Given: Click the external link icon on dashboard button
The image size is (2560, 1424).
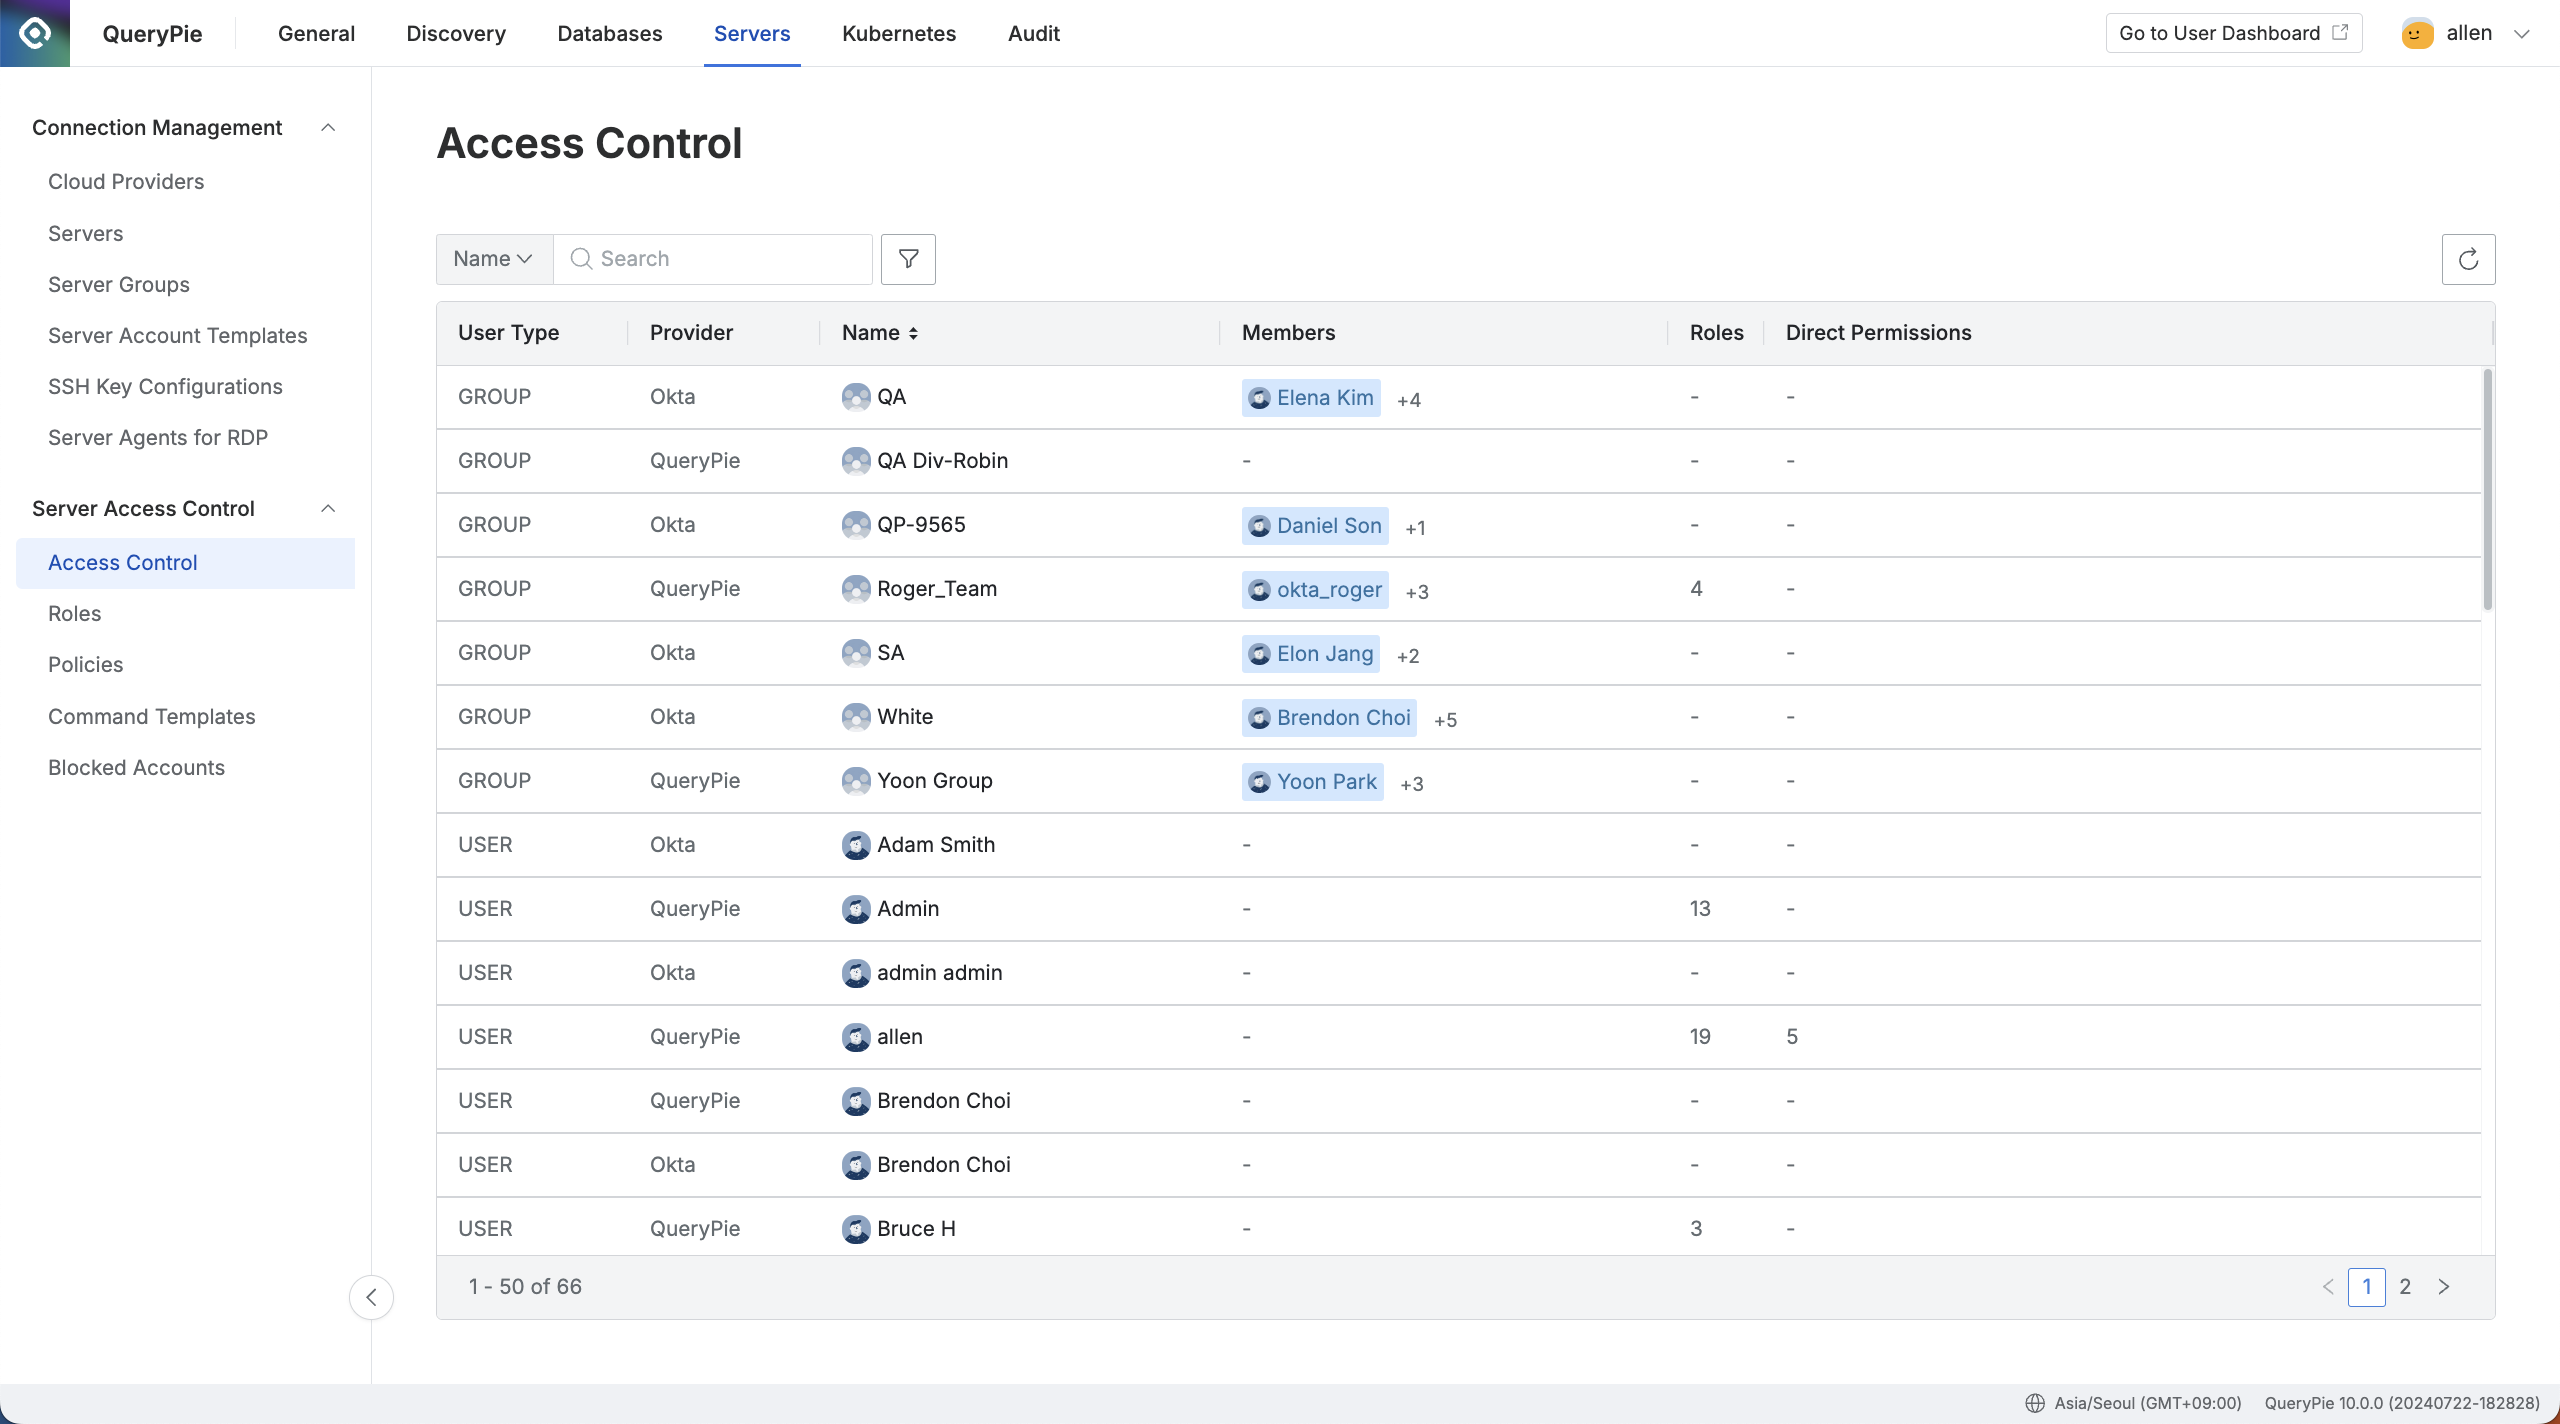Looking at the screenshot, I should point(2340,32).
